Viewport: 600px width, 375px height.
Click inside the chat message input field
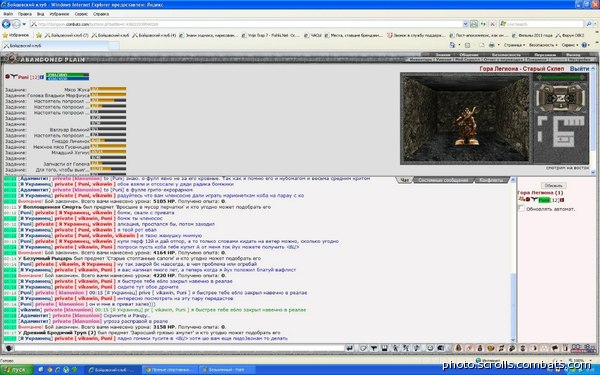(x=179, y=348)
